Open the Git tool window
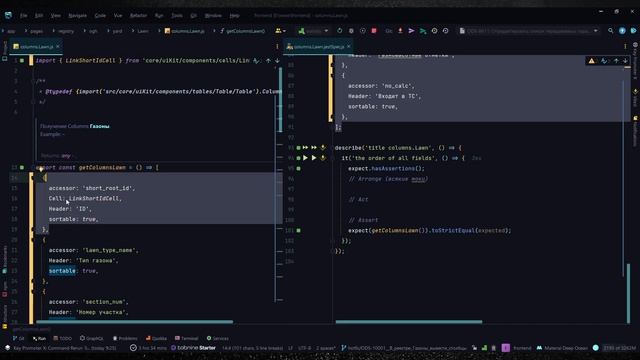This screenshot has height=360, width=640. (x=18, y=338)
